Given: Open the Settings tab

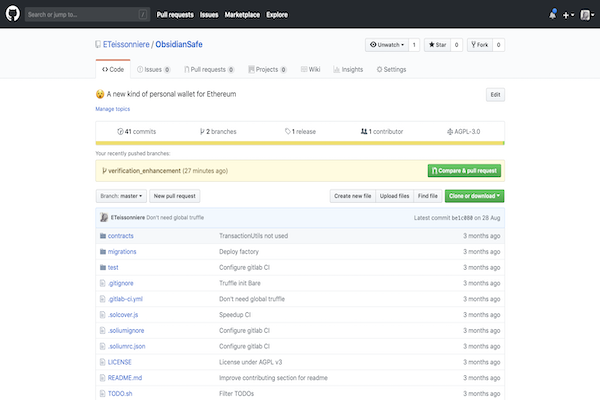Looking at the screenshot, I should click(x=391, y=69).
